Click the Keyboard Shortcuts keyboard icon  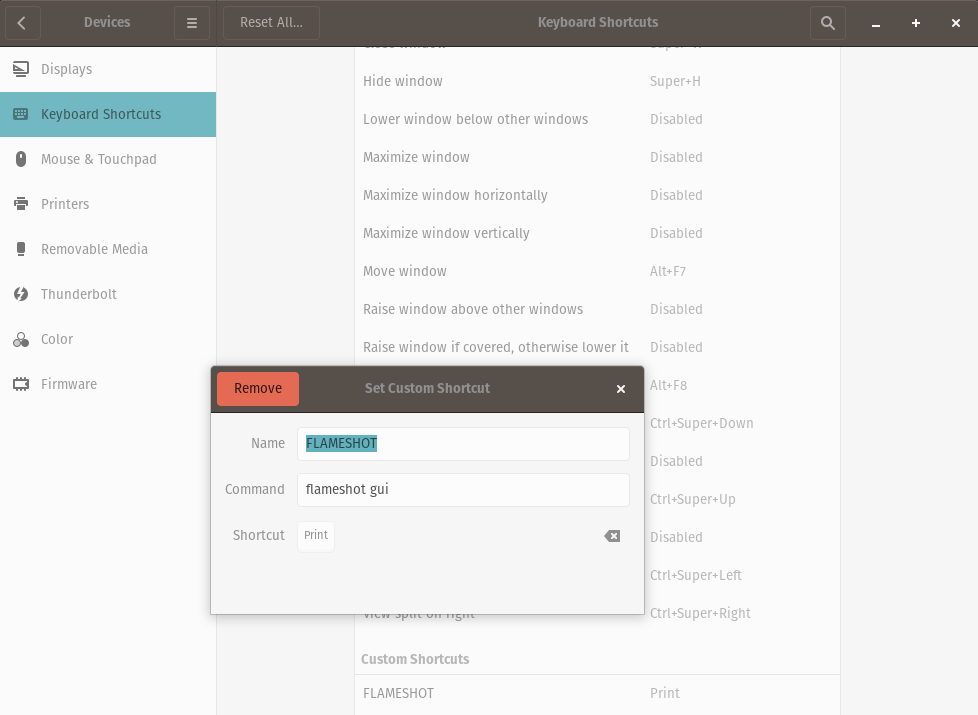tap(21, 114)
